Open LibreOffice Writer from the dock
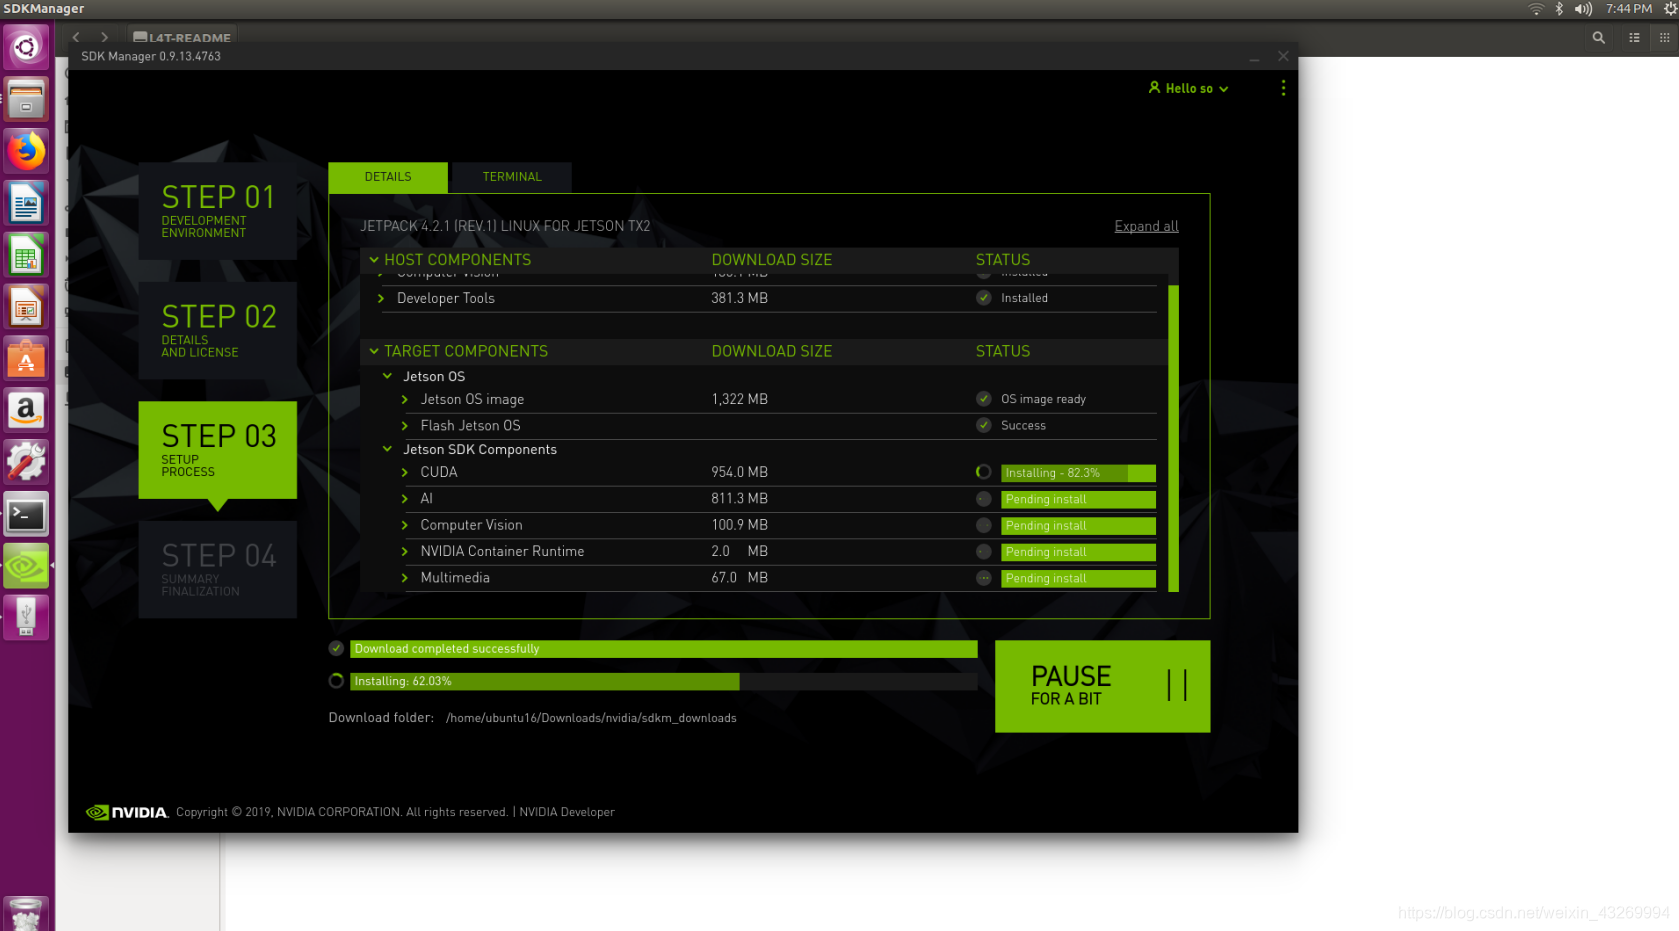This screenshot has width=1679, height=931. [x=26, y=203]
